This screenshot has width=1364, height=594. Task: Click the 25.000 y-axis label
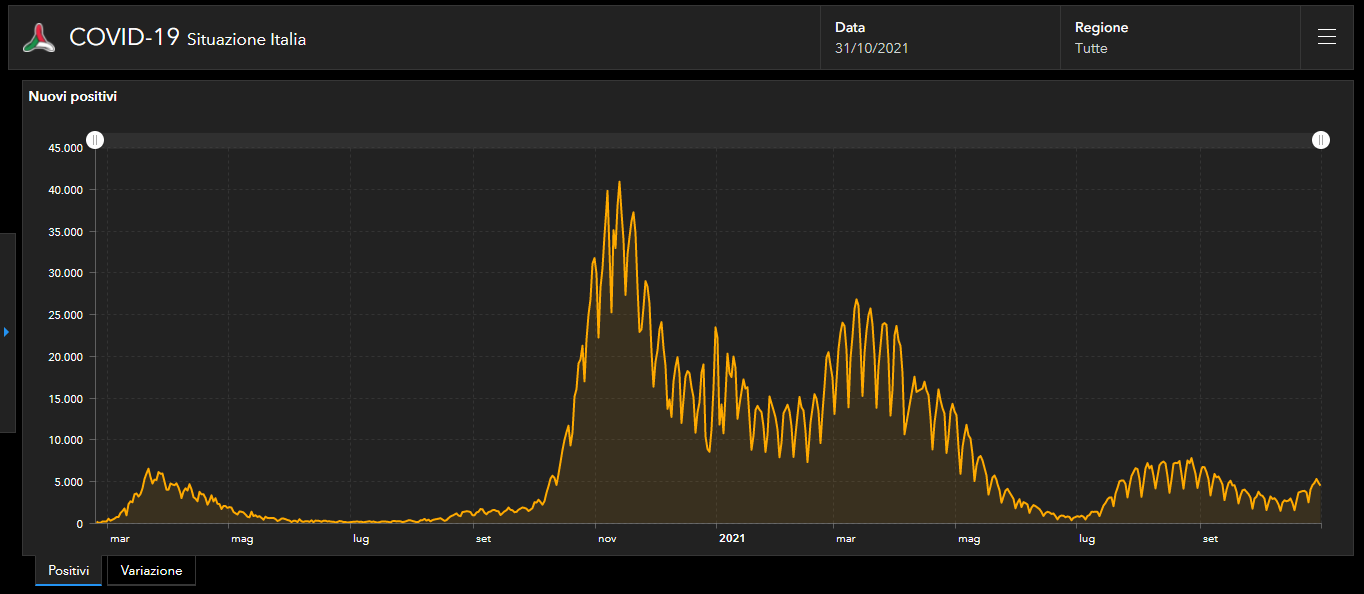click(65, 315)
